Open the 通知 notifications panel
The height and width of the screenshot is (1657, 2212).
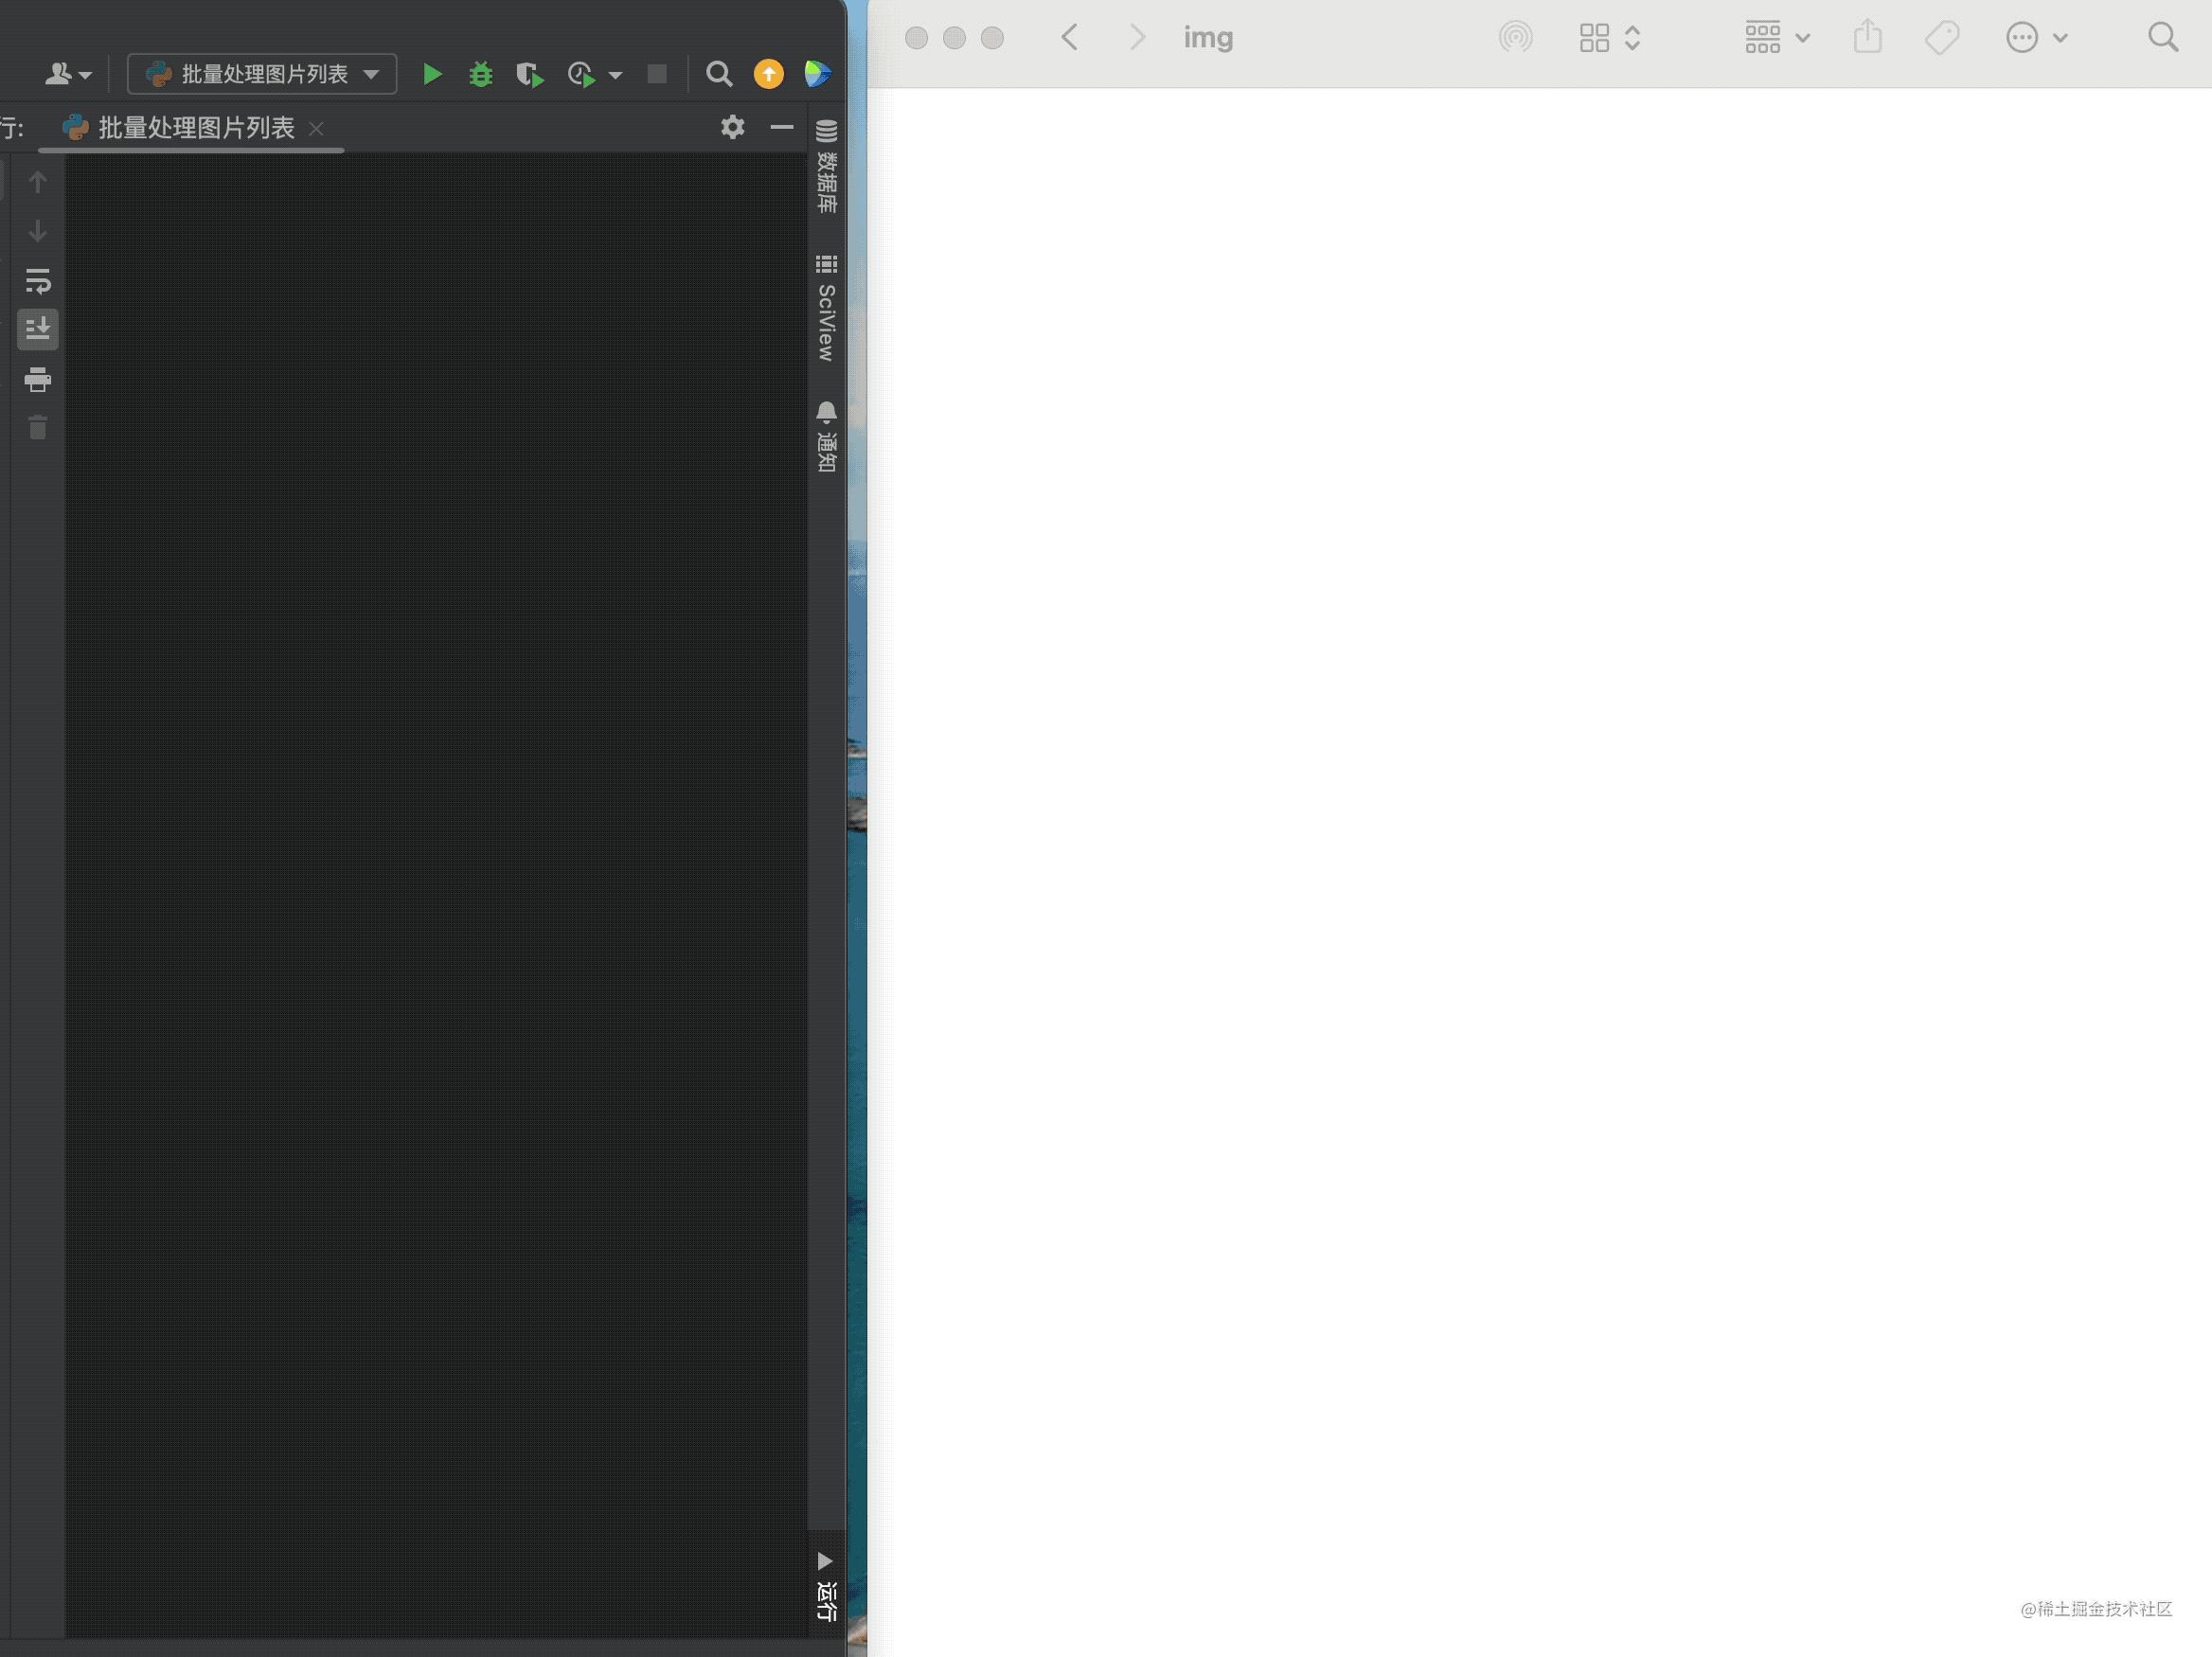coord(826,437)
